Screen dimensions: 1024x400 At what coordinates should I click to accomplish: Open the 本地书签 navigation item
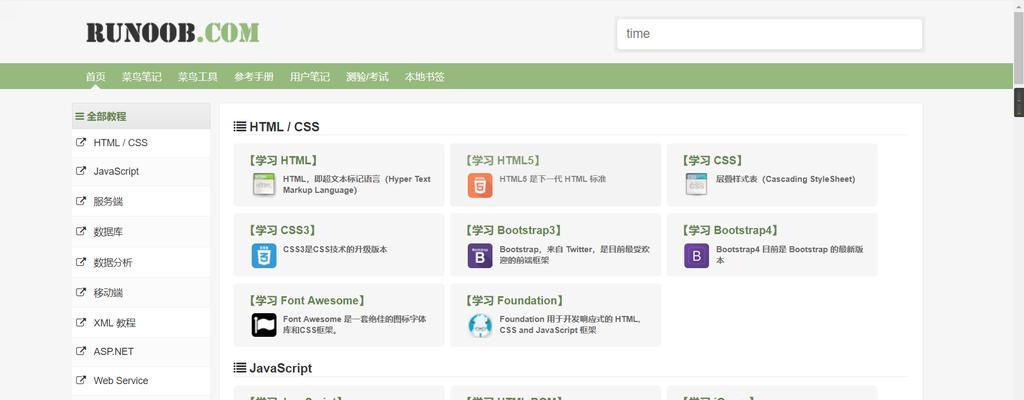click(x=424, y=76)
